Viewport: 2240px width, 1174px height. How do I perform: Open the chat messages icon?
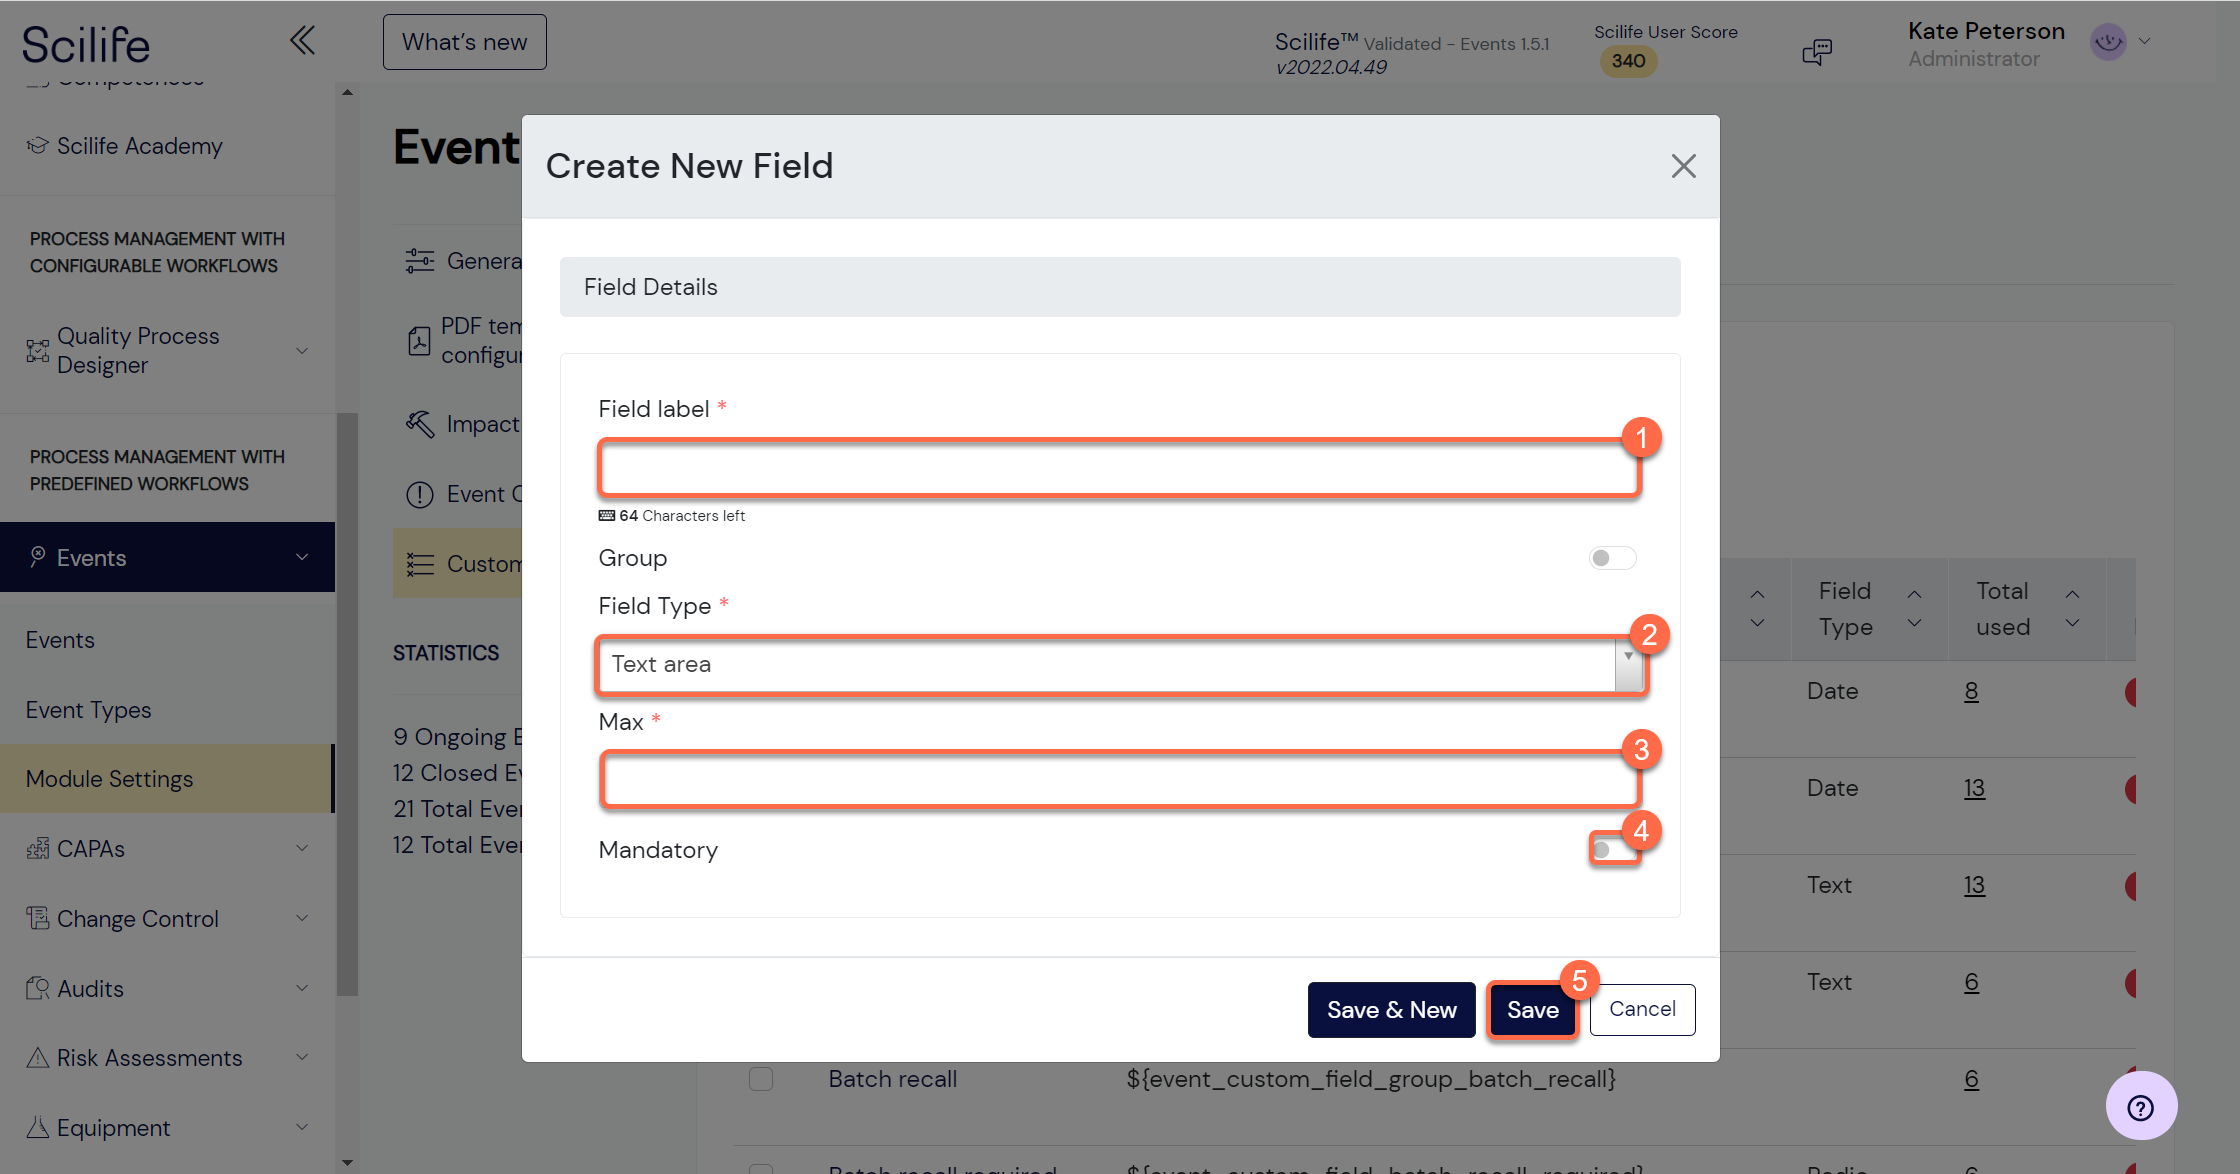(1817, 52)
